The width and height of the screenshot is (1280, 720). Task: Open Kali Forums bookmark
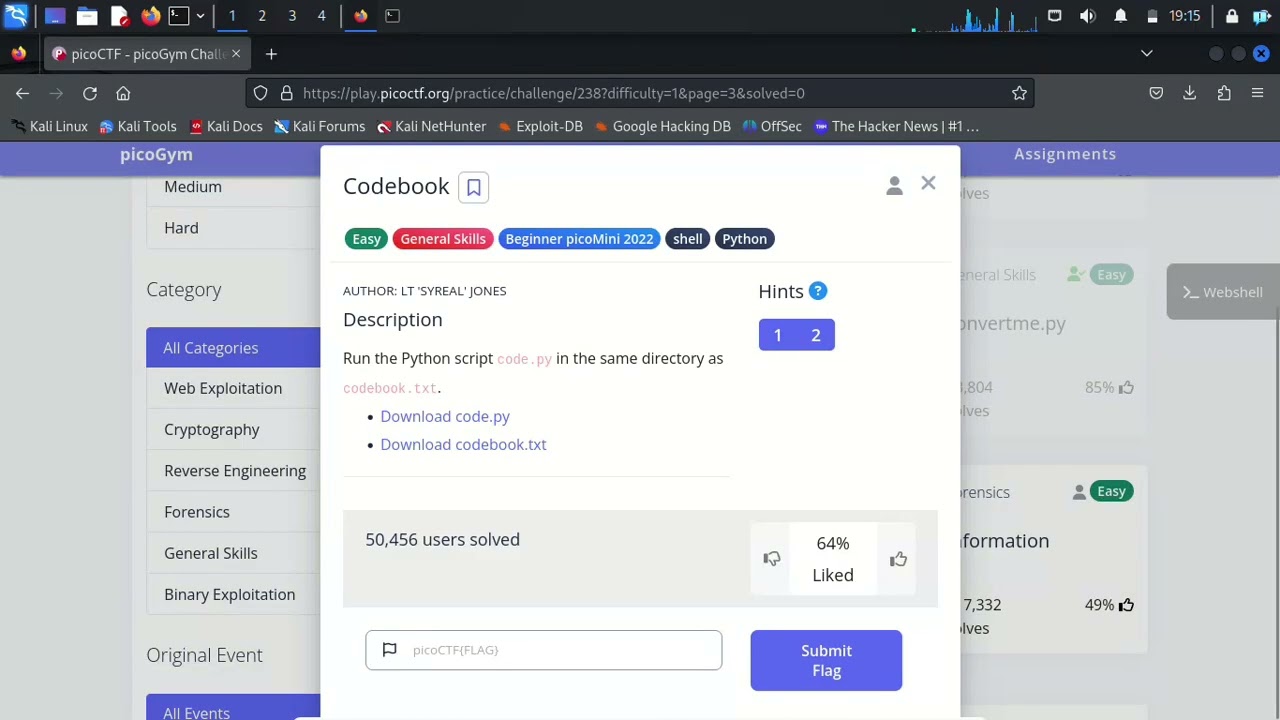(320, 126)
